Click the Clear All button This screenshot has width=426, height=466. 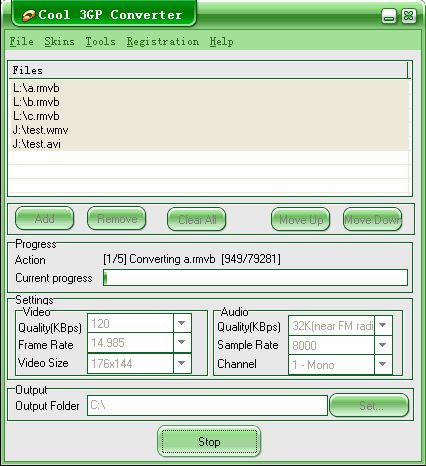[197, 219]
